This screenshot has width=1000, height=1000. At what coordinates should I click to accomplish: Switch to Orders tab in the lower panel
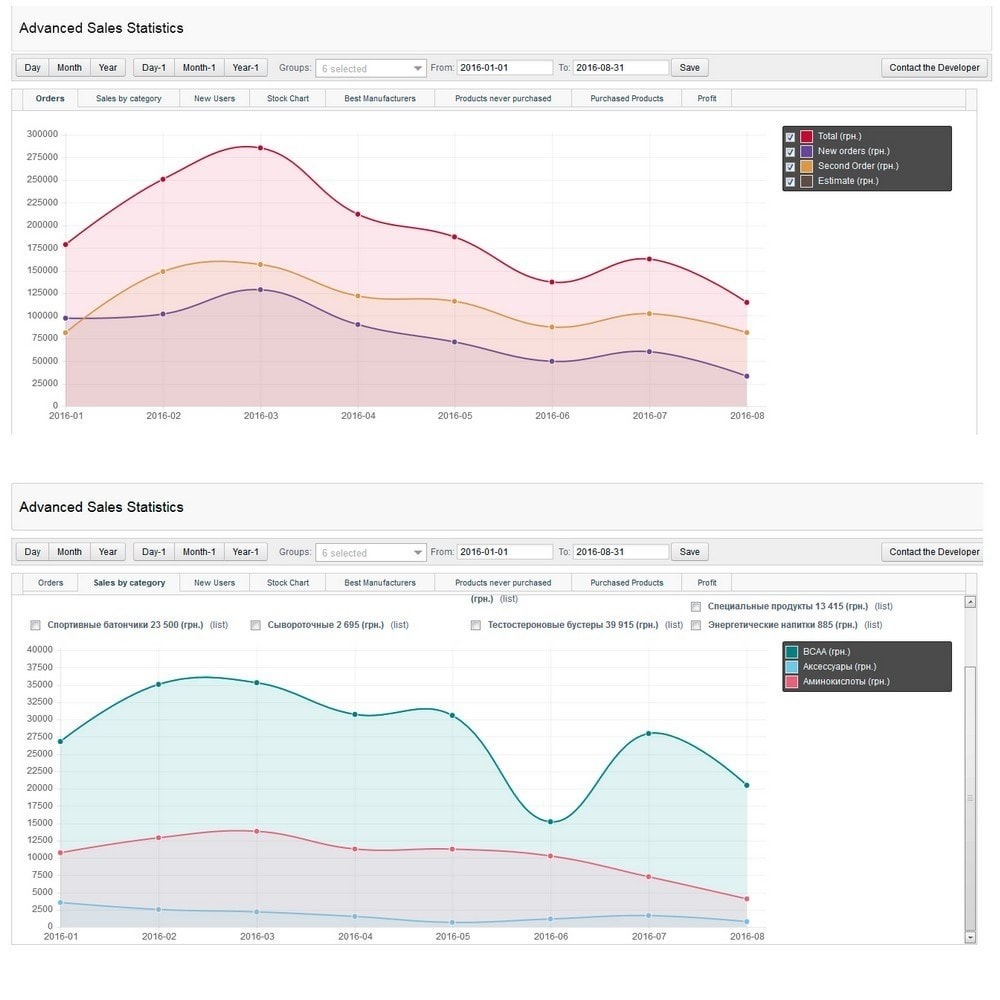(50, 583)
